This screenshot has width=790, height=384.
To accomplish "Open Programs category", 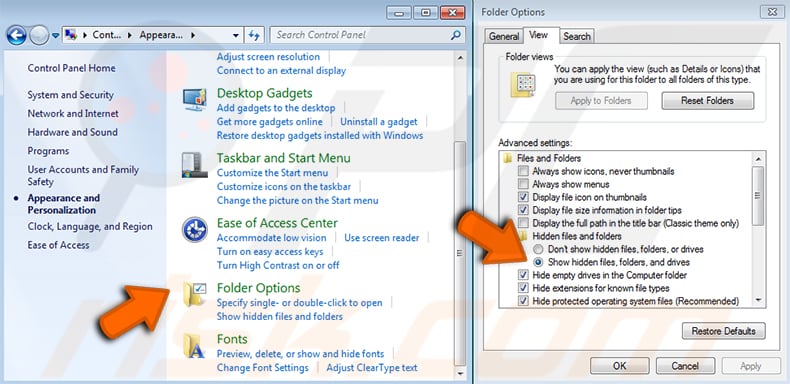I will click(48, 151).
